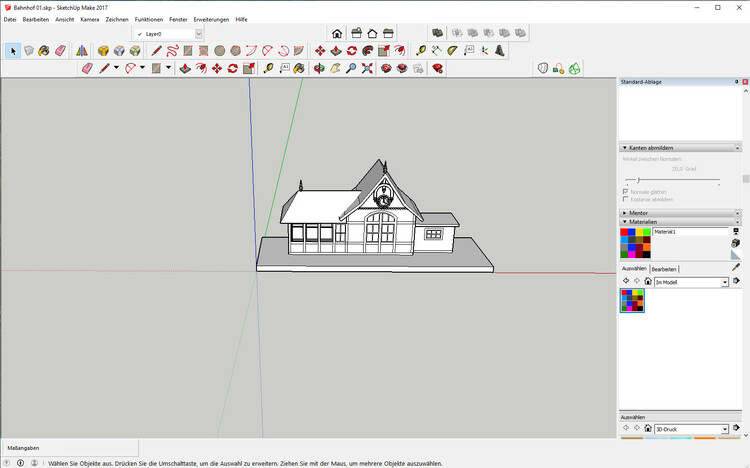750x468 pixels.
Task: Switch to Iso view house icon
Action: pos(337,33)
